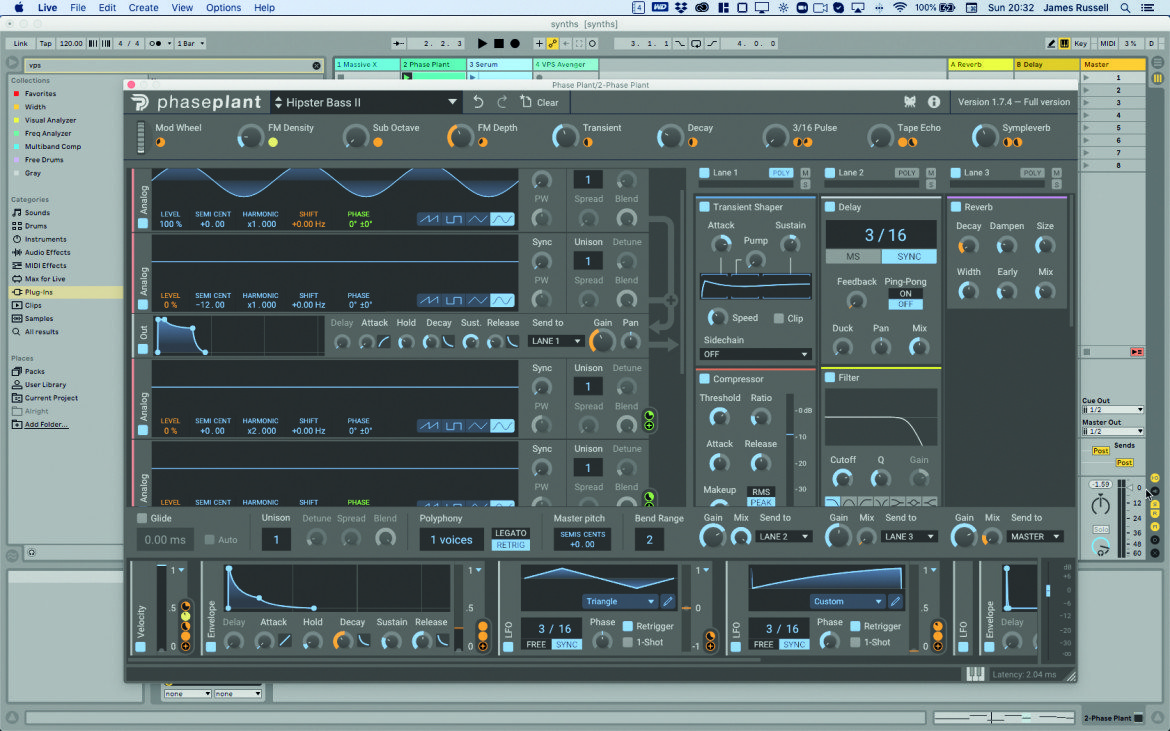Select the square waveform icon on first oscillator
This screenshot has height=731, width=1170.
(x=454, y=219)
